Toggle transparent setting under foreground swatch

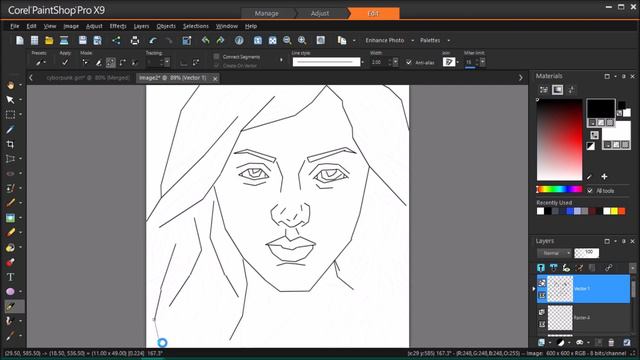pyautogui.click(x=610, y=122)
